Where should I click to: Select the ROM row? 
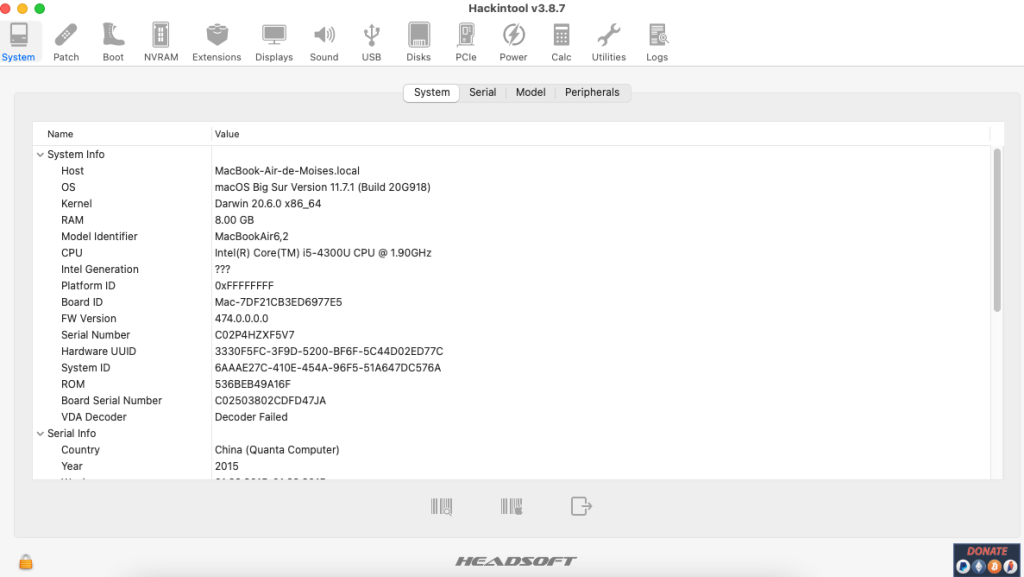pyautogui.click(x=511, y=384)
